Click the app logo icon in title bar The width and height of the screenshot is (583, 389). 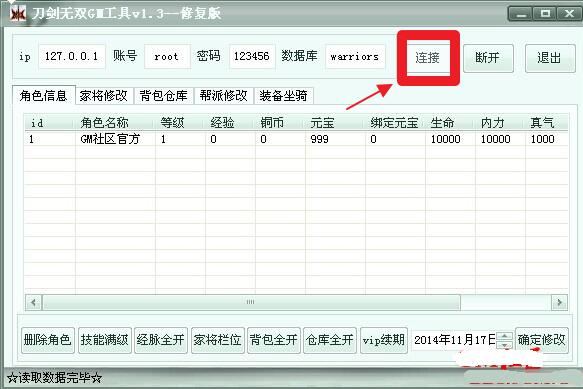point(17,13)
